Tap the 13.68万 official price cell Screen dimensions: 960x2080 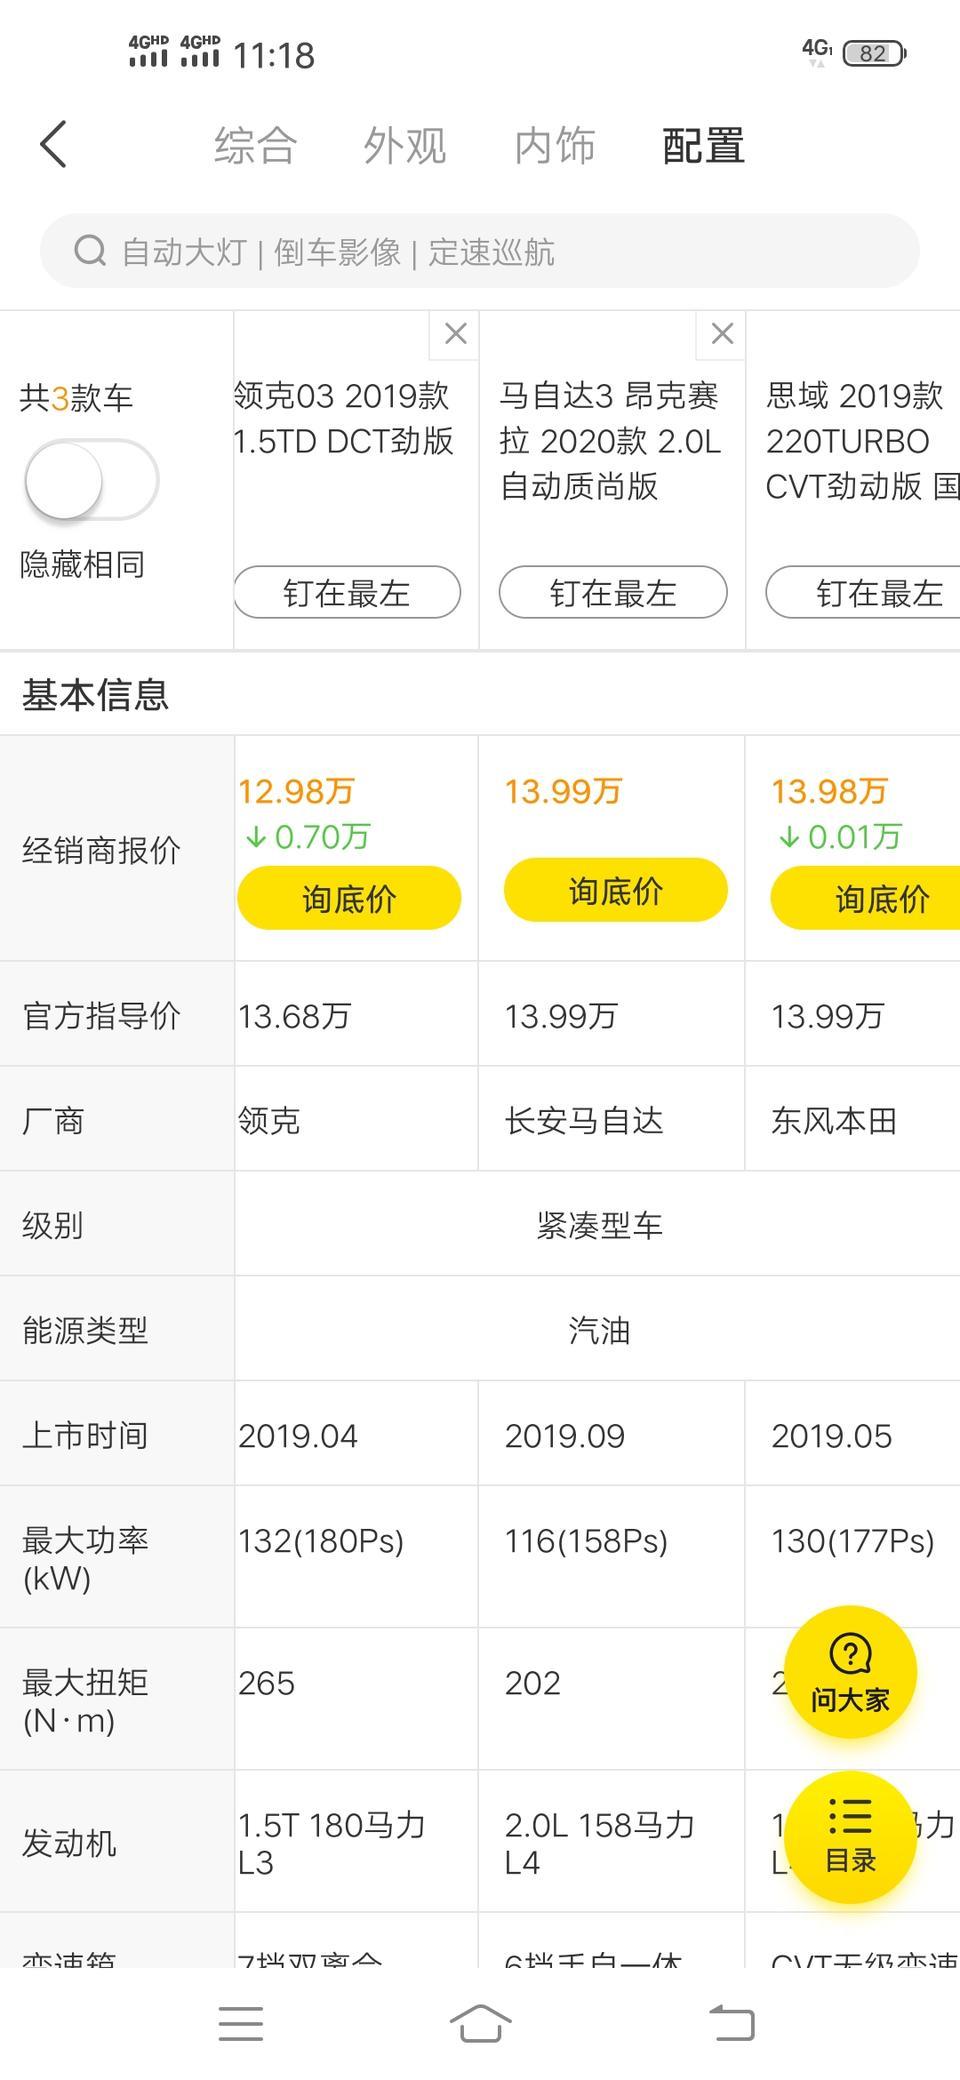click(x=356, y=1015)
